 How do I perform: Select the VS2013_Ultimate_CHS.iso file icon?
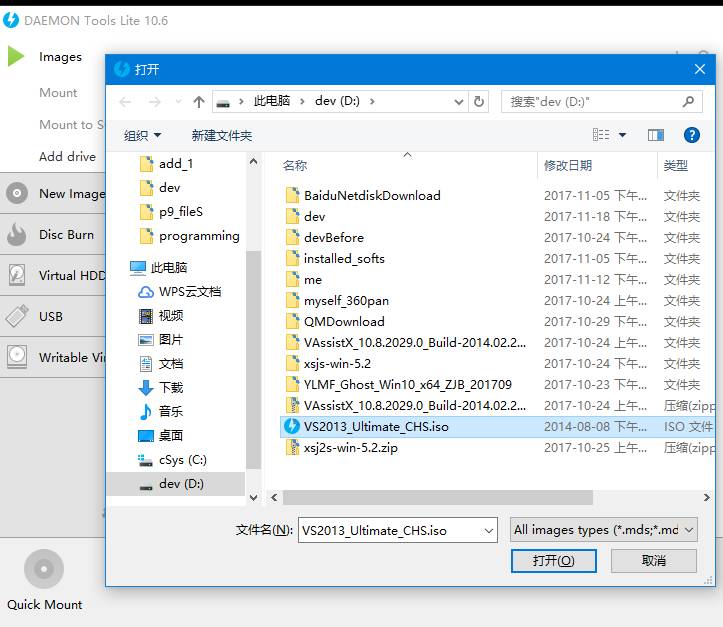pos(292,426)
